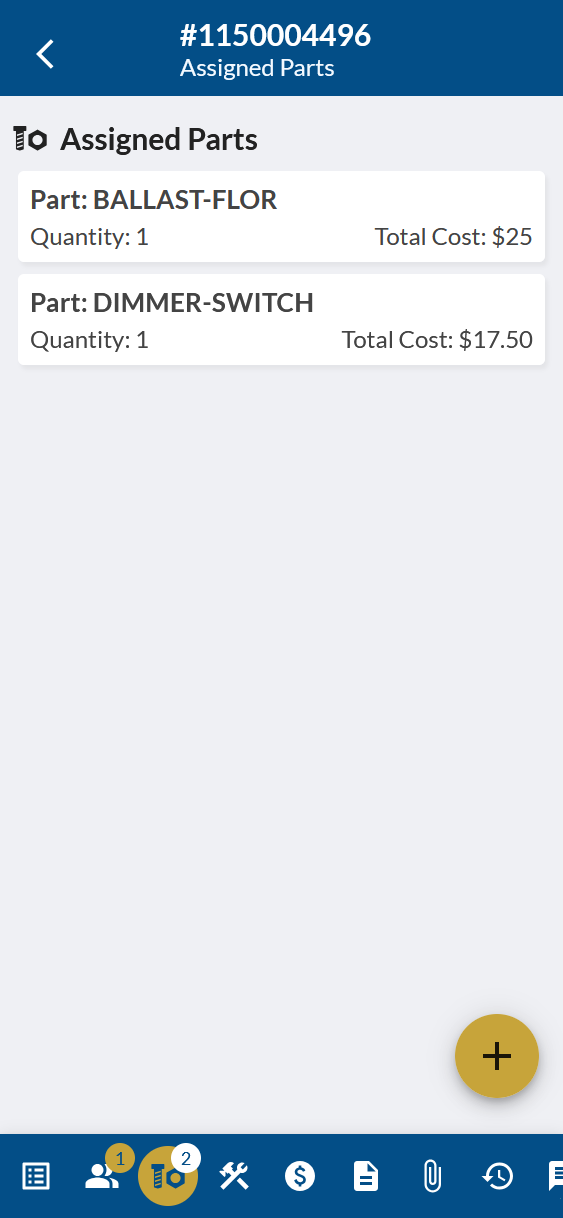Image resolution: width=563 pixels, height=1218 pixels.
Task: Open the paperclip attachments tab
Action: click(x=432, y=1176)
